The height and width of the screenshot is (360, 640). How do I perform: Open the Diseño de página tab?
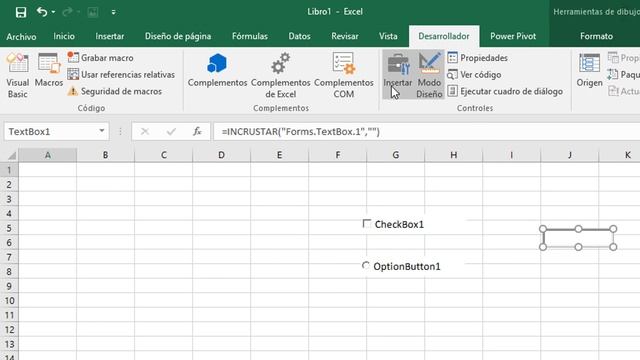tap(178, 36)
